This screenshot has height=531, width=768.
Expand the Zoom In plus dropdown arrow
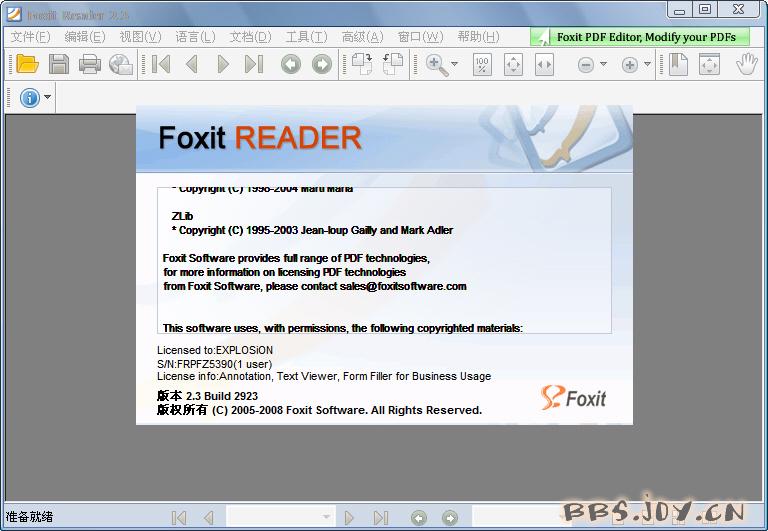click(648, 64)
